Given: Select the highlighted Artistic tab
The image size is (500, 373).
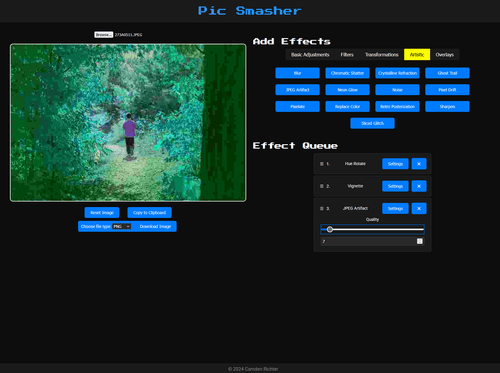Looking at the screenshot, I should (417, 55).
